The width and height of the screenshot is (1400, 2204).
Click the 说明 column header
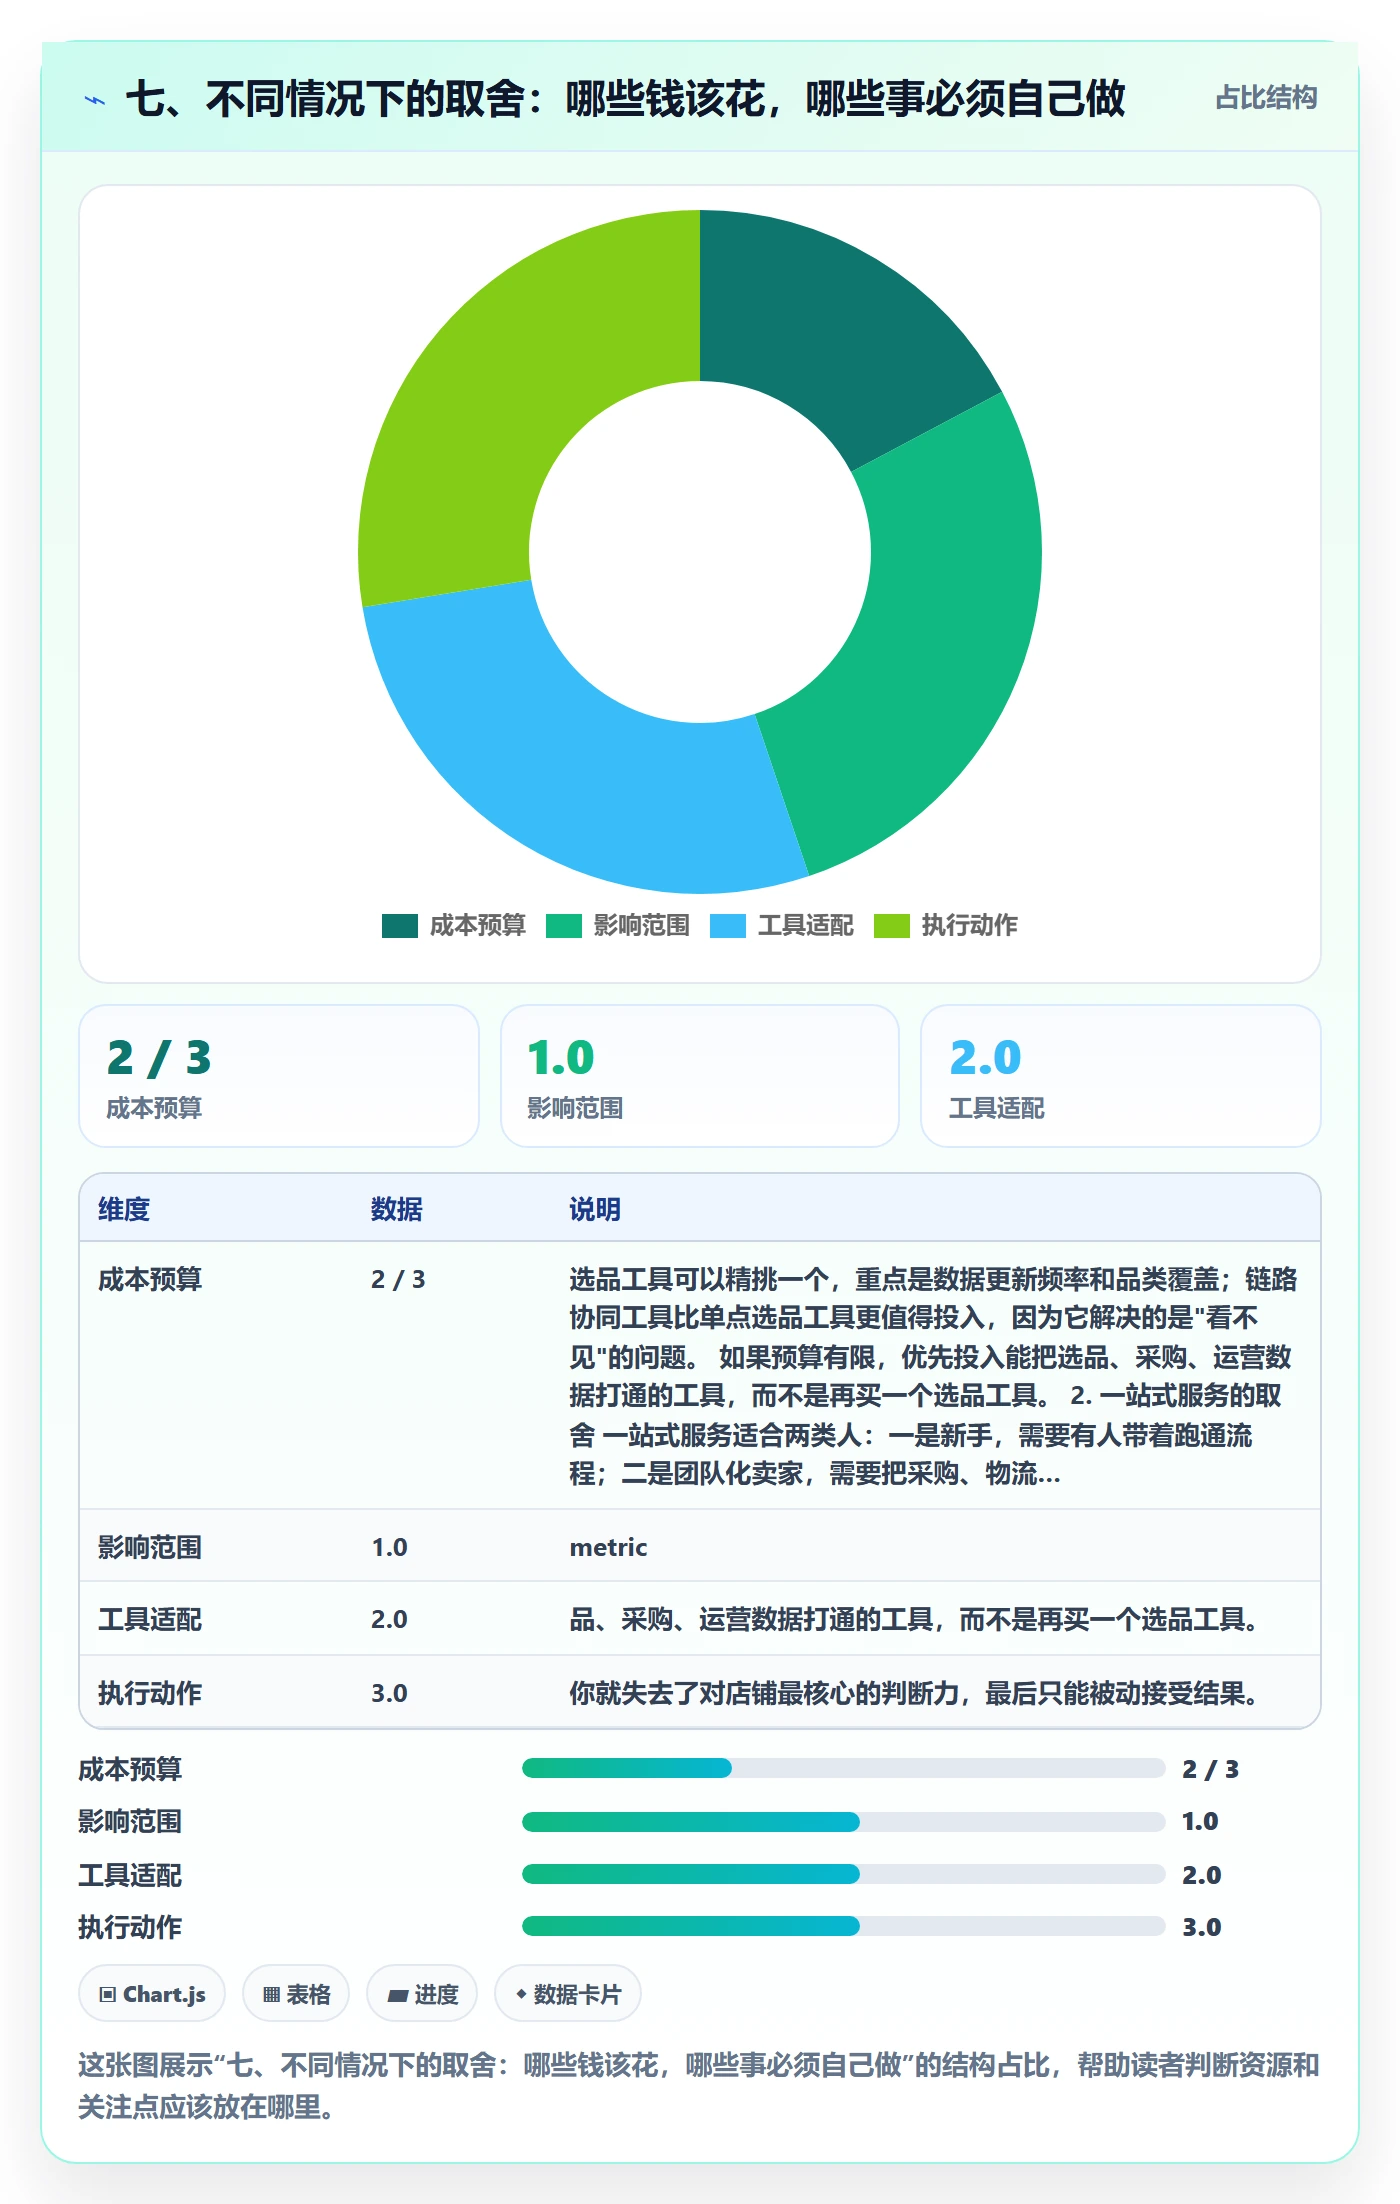tap(595, 1209)
